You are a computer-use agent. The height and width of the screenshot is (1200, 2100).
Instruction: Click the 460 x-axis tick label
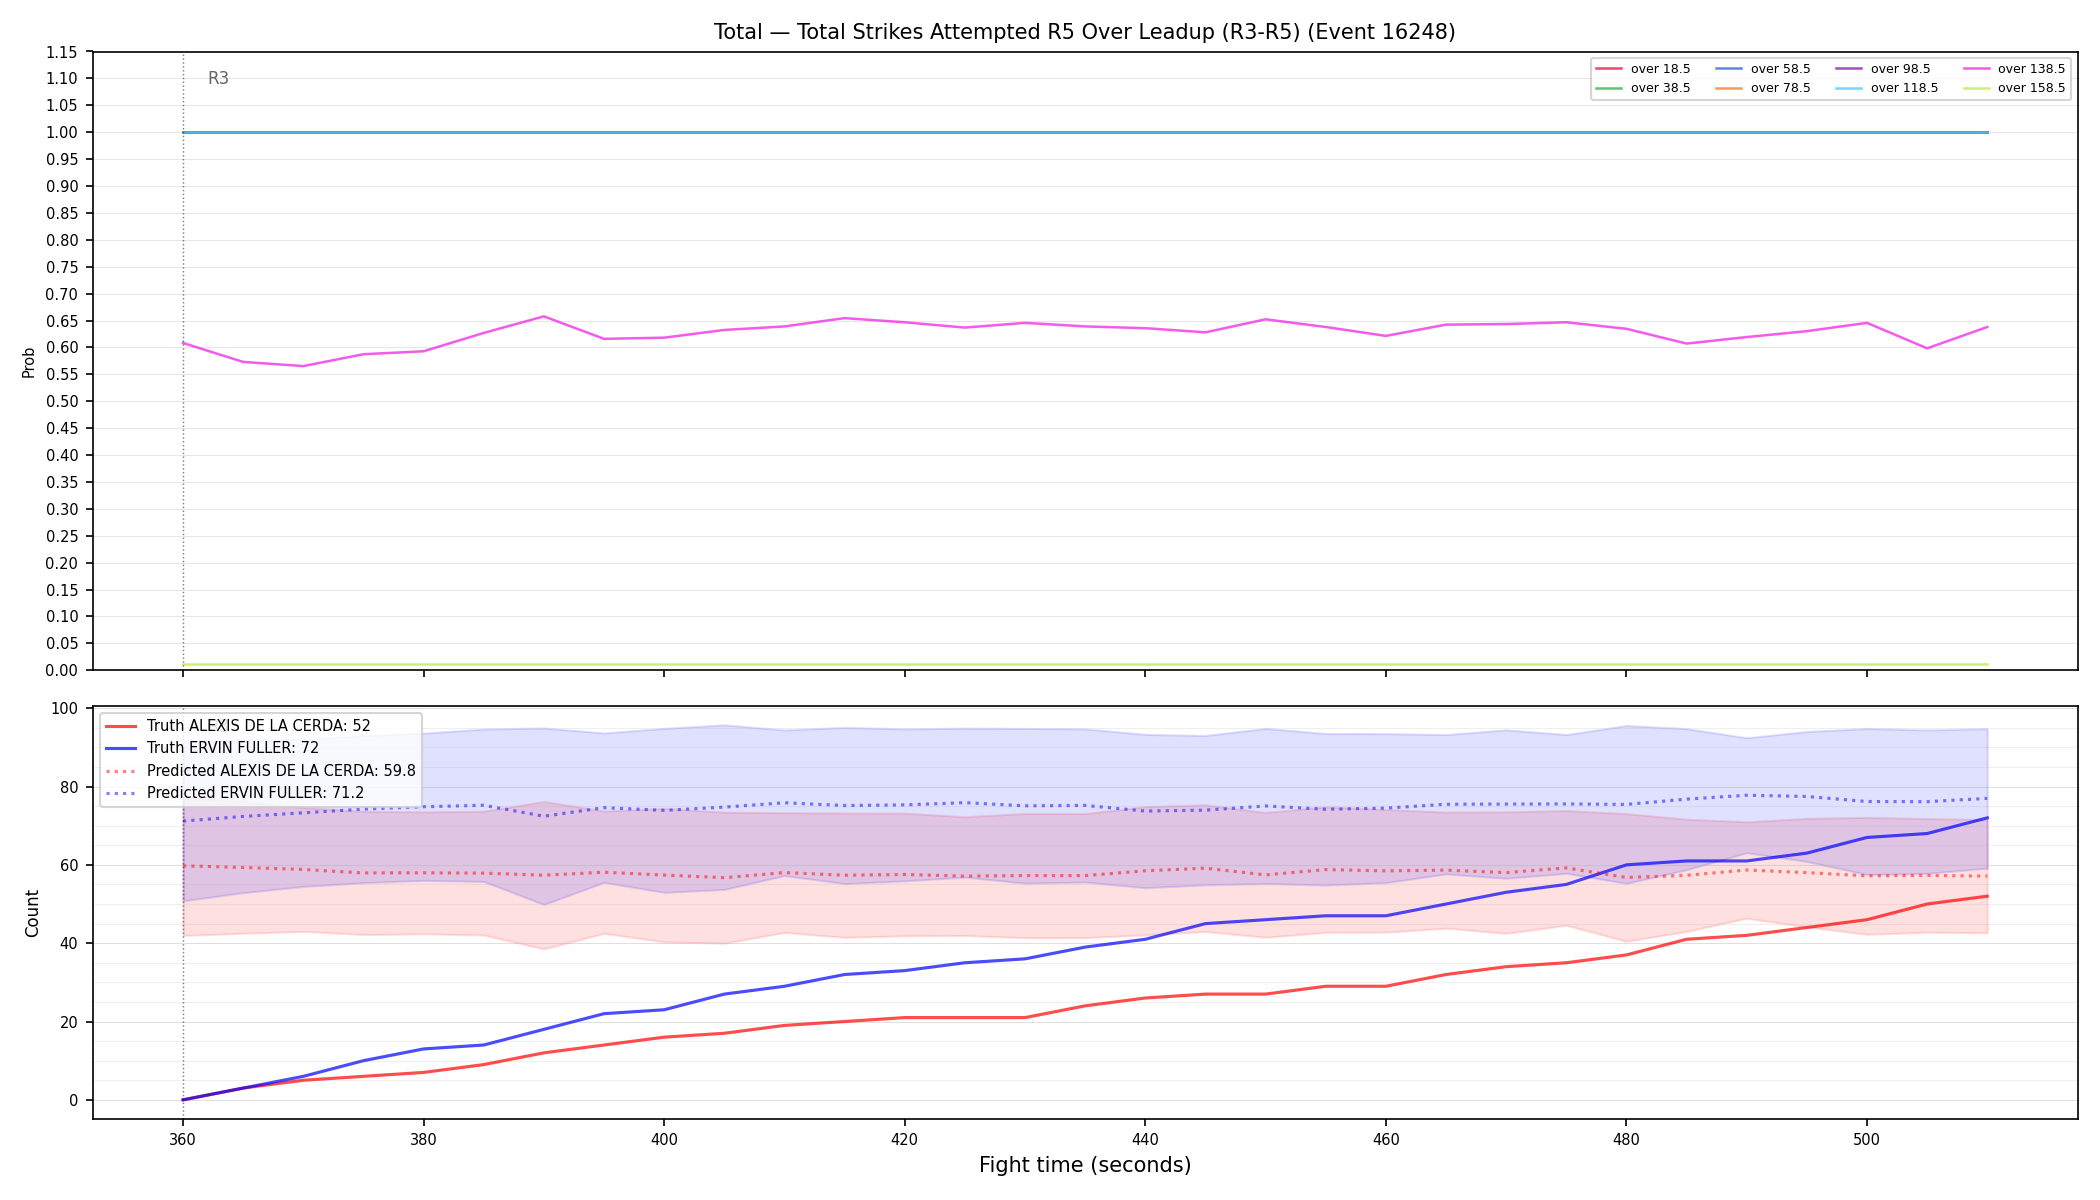pyautogui.click(x=1385, y=1139)
